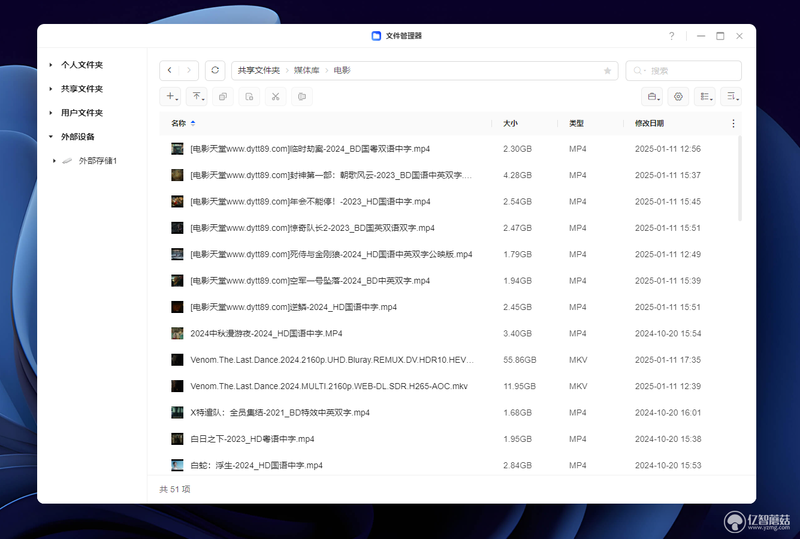Refresh the current folder listing
Viewport: 800px width, 539px height.
point(215,70)
